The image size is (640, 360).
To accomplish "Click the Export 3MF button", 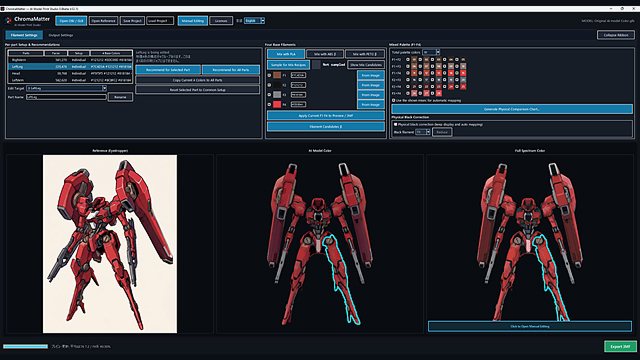I will [620, 347].
